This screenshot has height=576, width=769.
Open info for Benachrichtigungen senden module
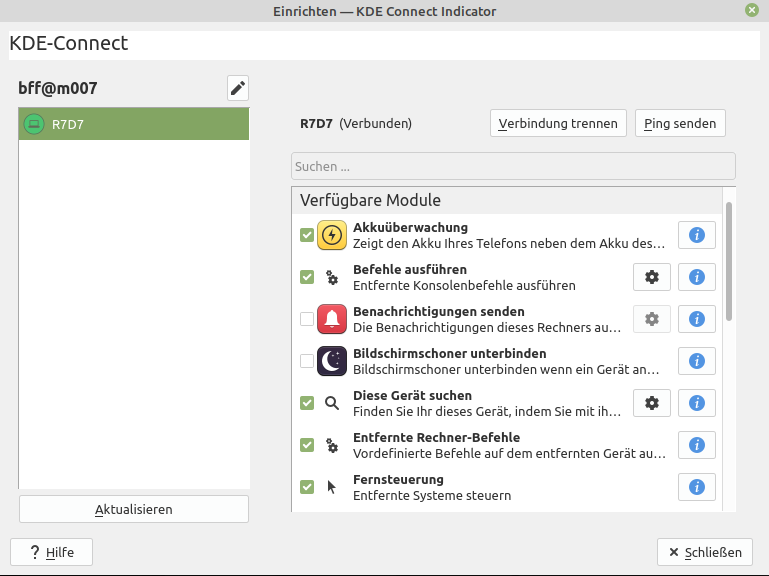(x=696, y=319)
